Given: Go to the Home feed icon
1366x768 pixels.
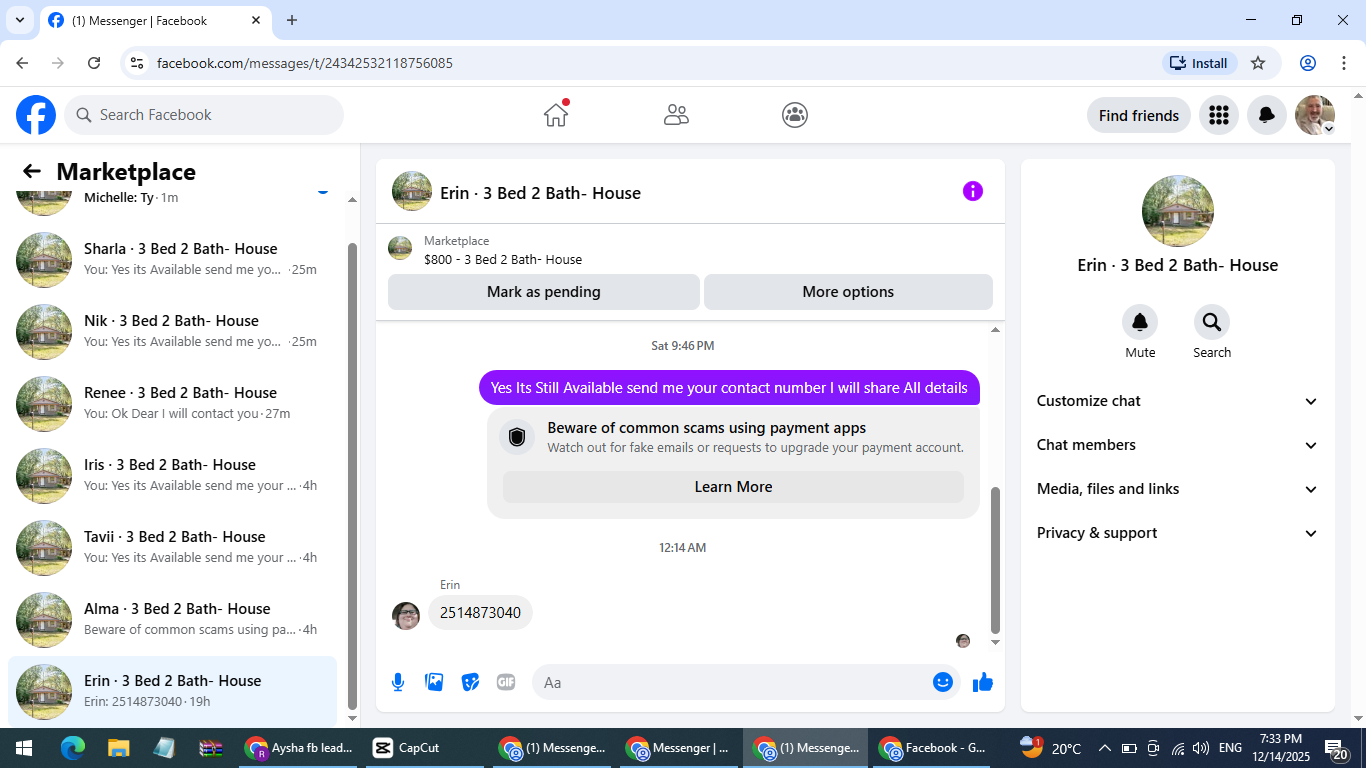Looking at the screenshot, I should (556, 115).
